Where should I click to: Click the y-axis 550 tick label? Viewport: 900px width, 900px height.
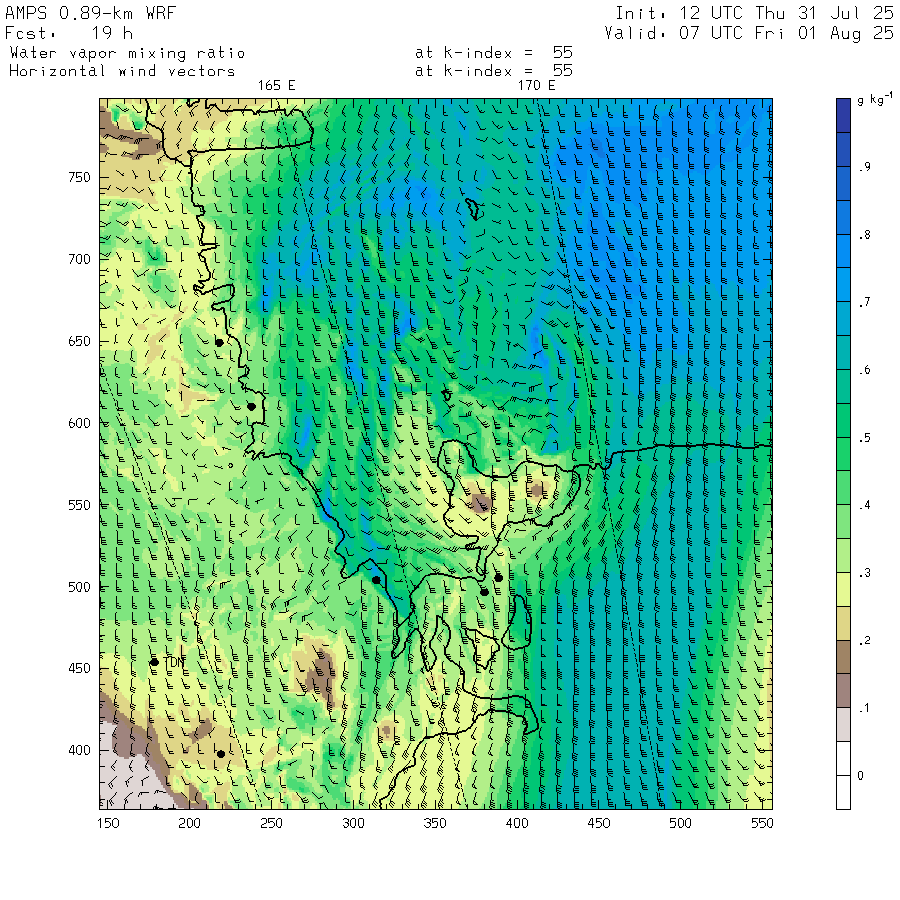(79, 505)
